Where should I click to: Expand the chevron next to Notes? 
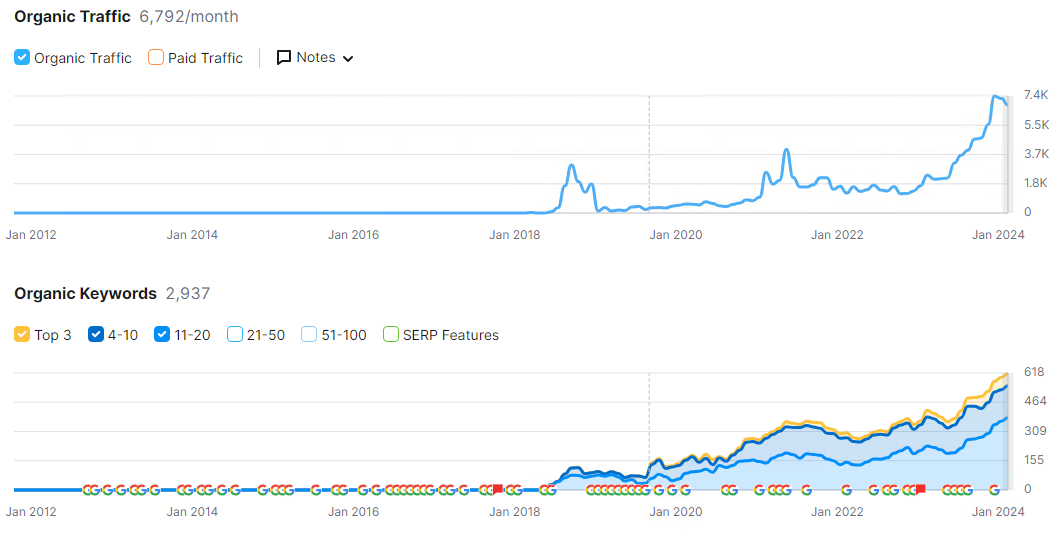point(348,59)
